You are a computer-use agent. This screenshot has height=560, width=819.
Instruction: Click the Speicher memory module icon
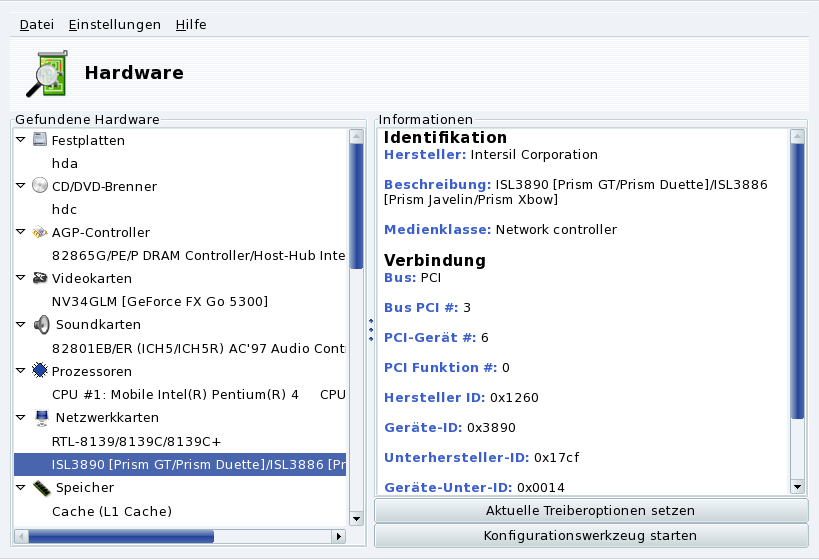[41, 487]
